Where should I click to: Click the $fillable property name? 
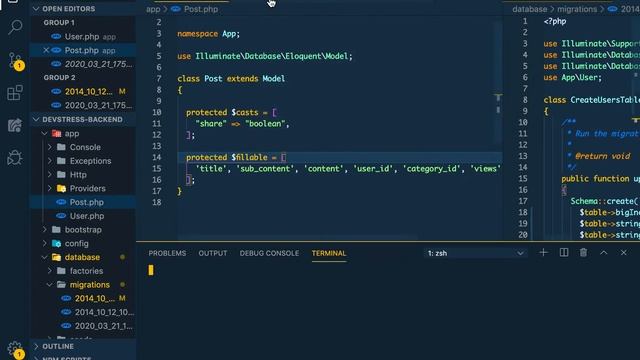(x=249, y=158)
